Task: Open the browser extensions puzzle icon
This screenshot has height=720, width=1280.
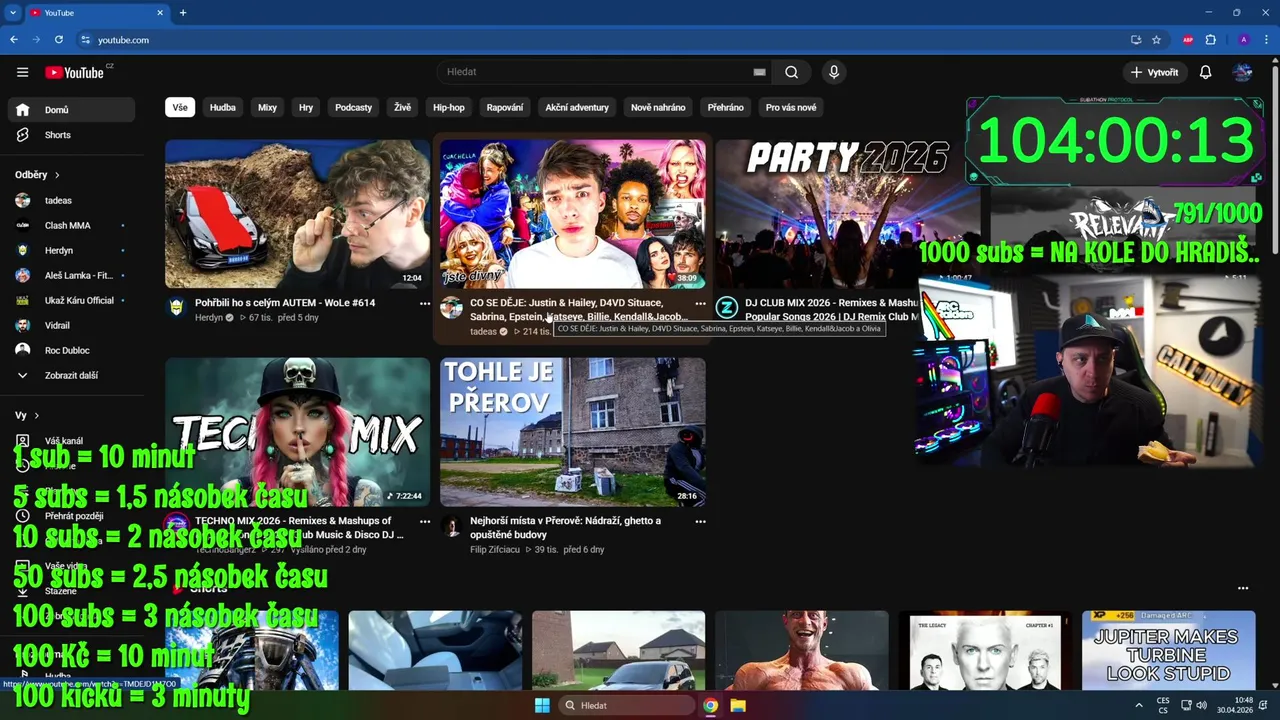Action: pos(1210,40)
